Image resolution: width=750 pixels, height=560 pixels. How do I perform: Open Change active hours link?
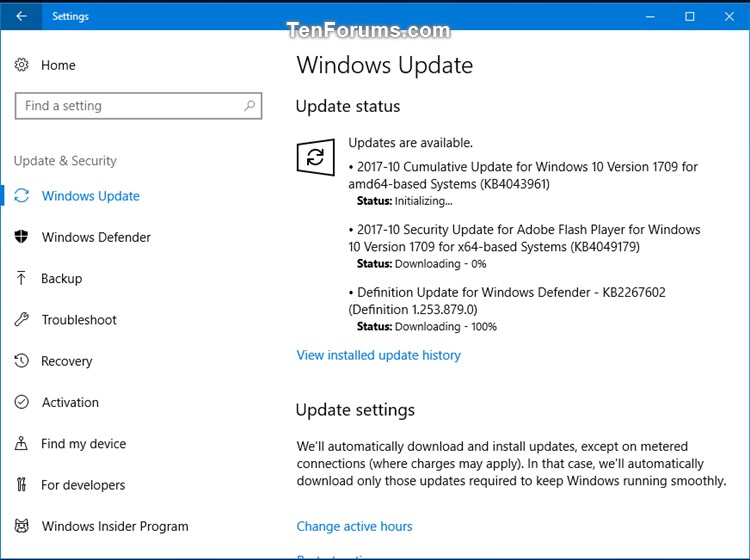354,526
